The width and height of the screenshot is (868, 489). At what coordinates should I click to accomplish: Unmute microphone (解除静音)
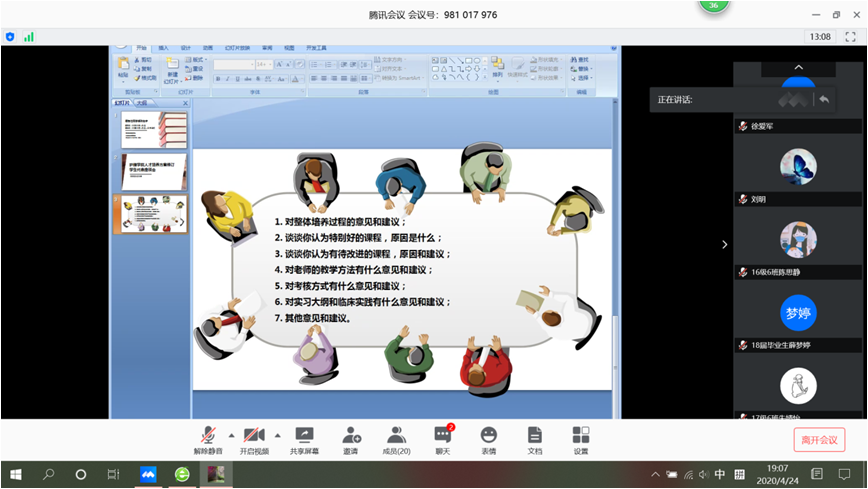point(208,440)
